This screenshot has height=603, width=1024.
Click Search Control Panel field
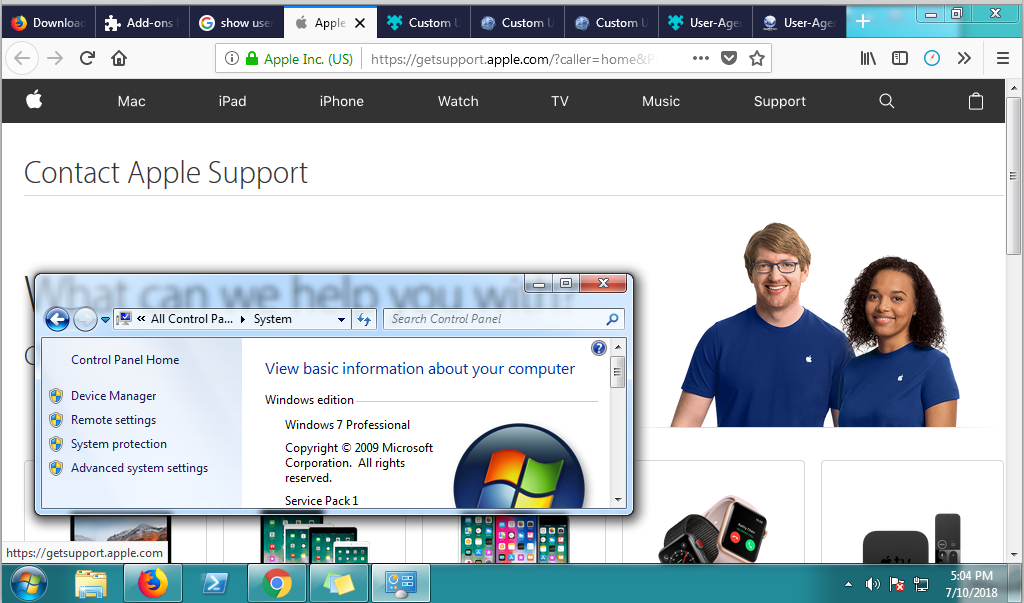503,319
